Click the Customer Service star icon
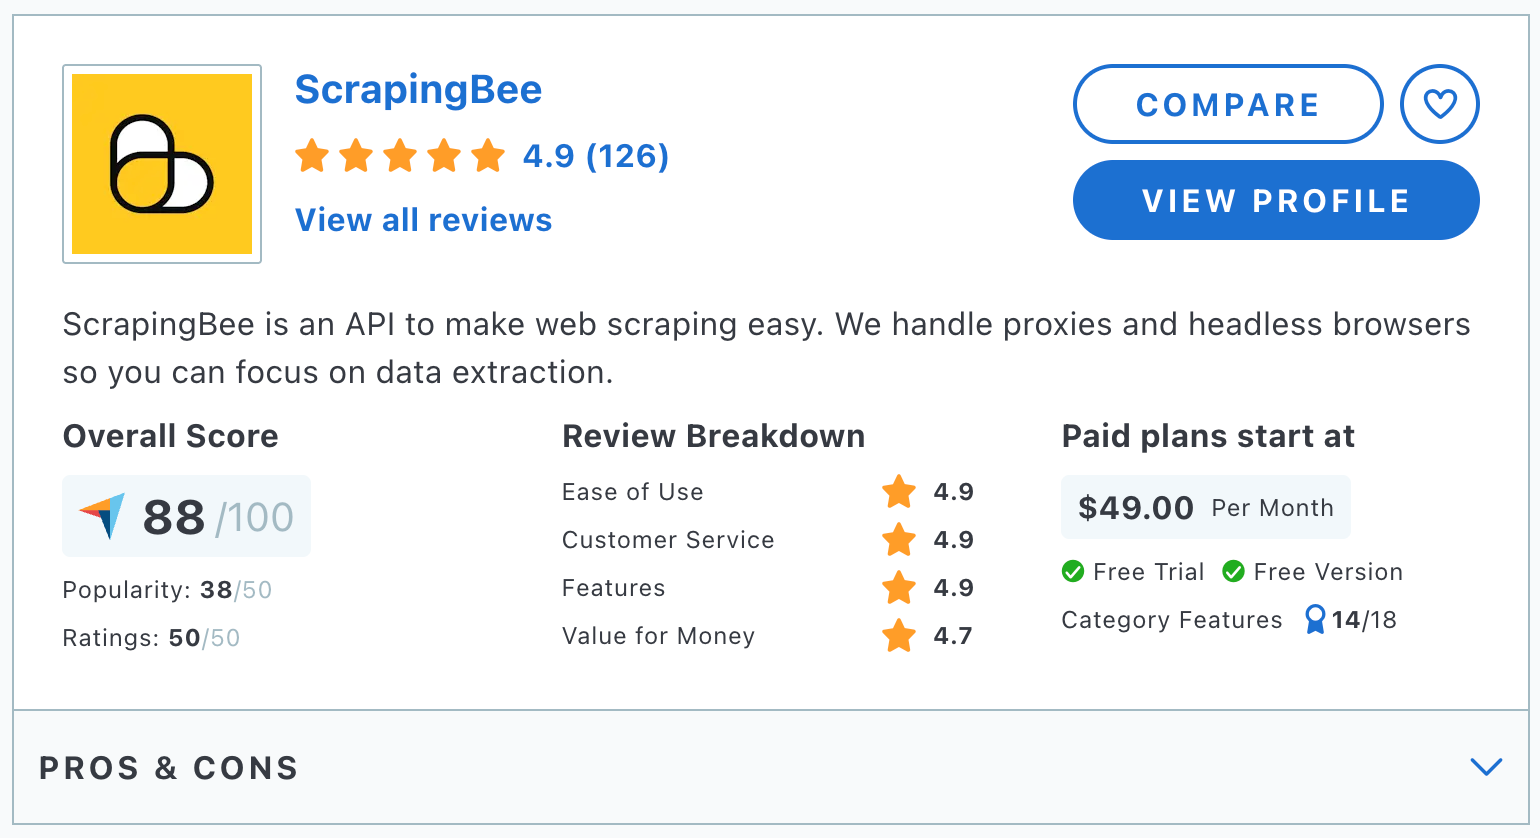Screen dimensions: 1540x838 899,540
